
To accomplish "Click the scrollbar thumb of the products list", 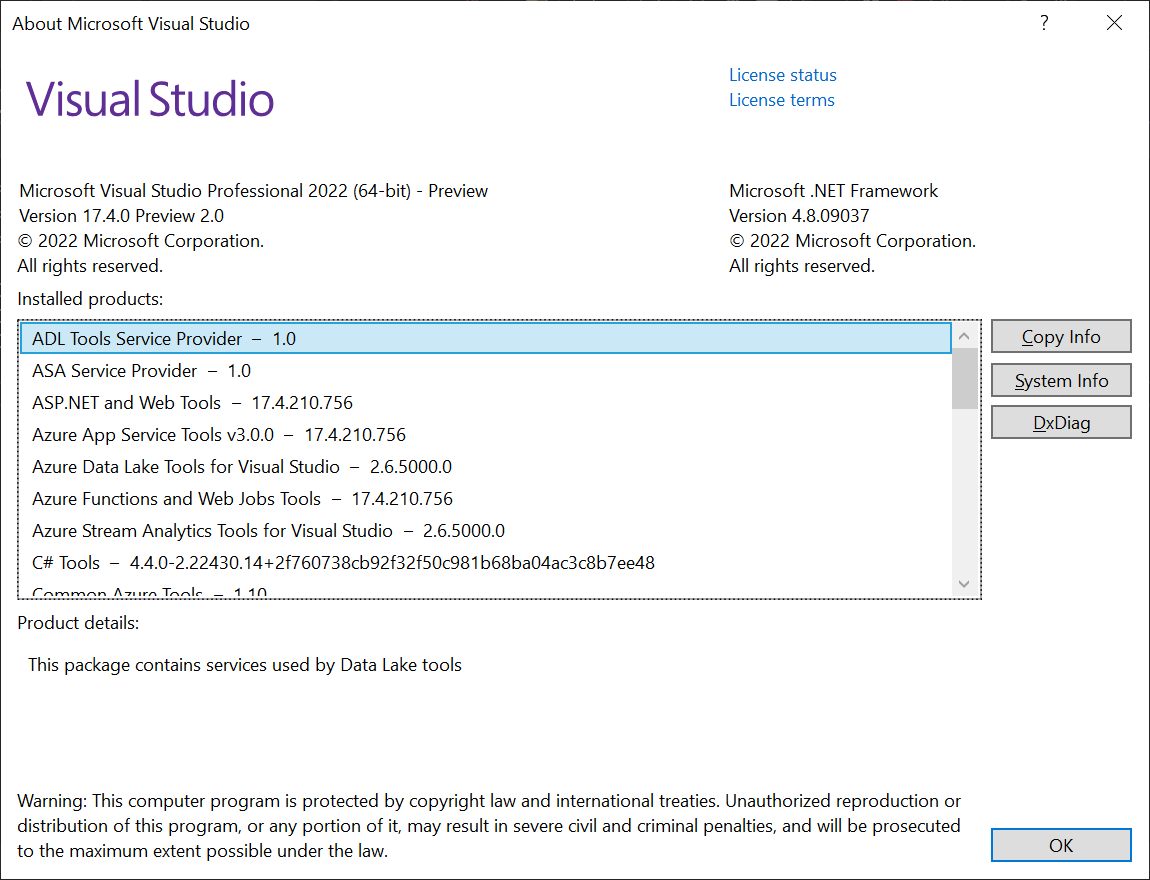I will [963, 380].
